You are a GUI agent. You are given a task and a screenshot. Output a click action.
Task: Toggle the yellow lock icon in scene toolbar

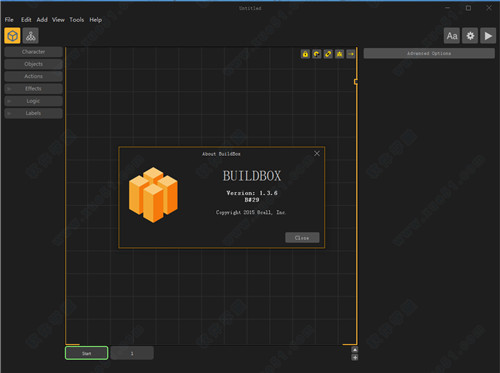(x=305, y=54)
